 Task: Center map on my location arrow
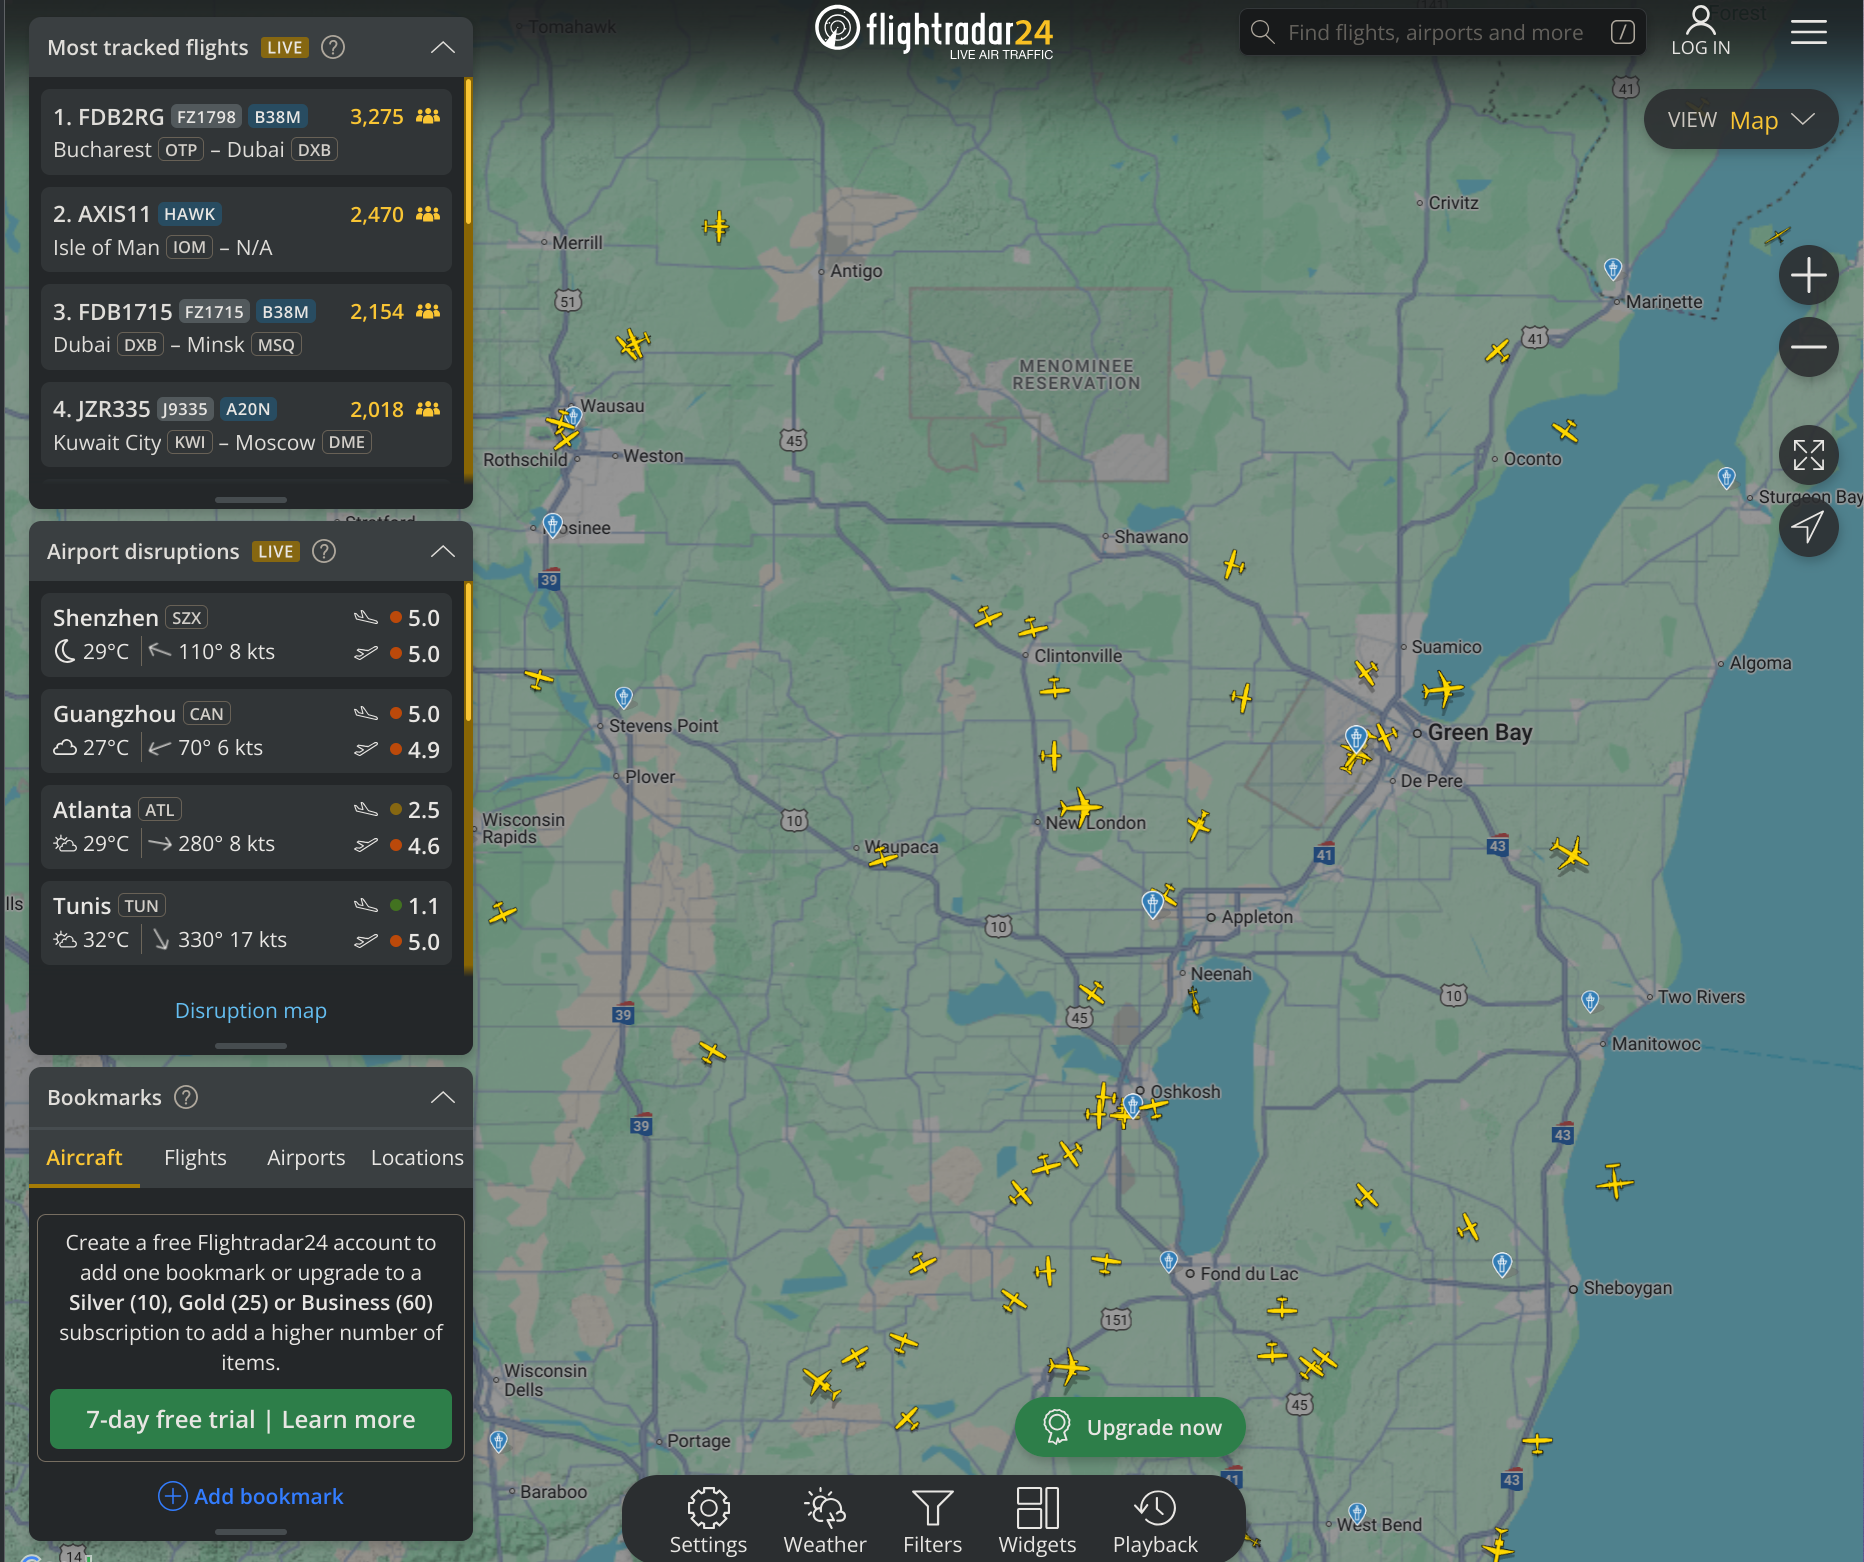tap(1808, 527)
